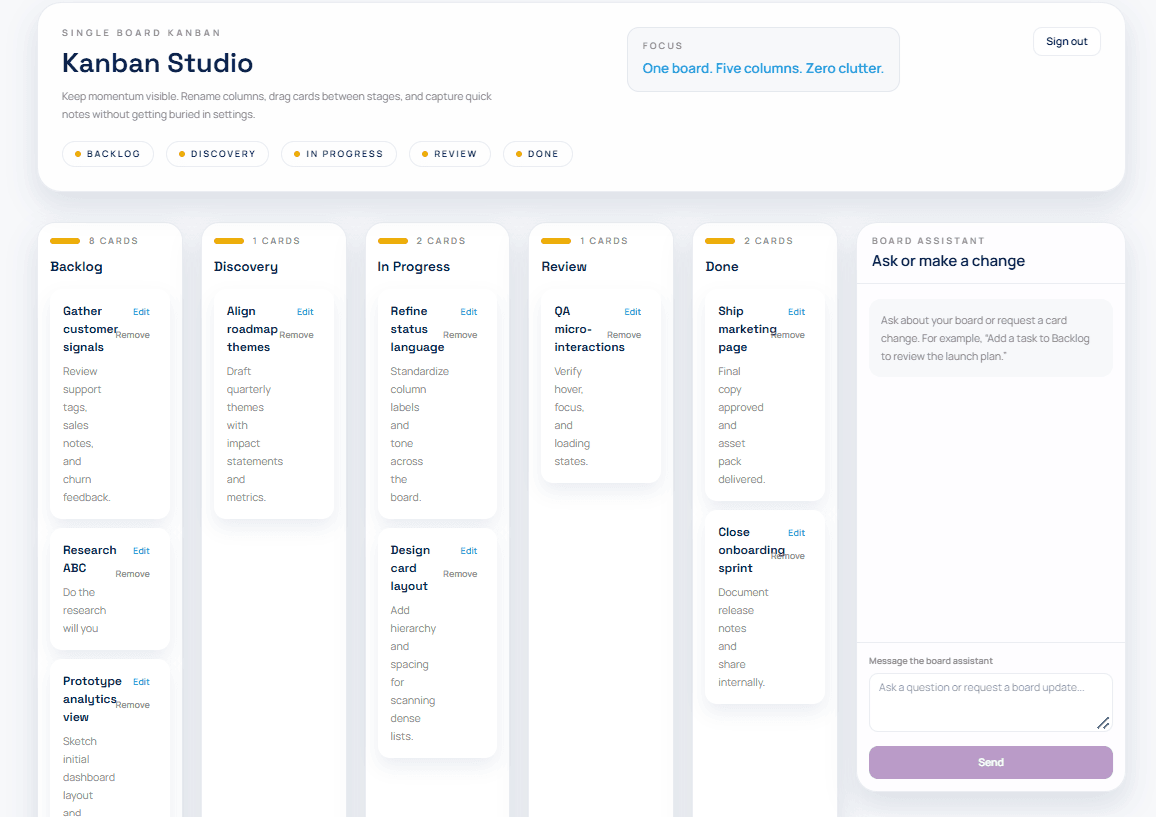Click the Discovery column title to rename
This screenshot has width=1157, height=817.
pyautogui.click(x=246, y=266)
